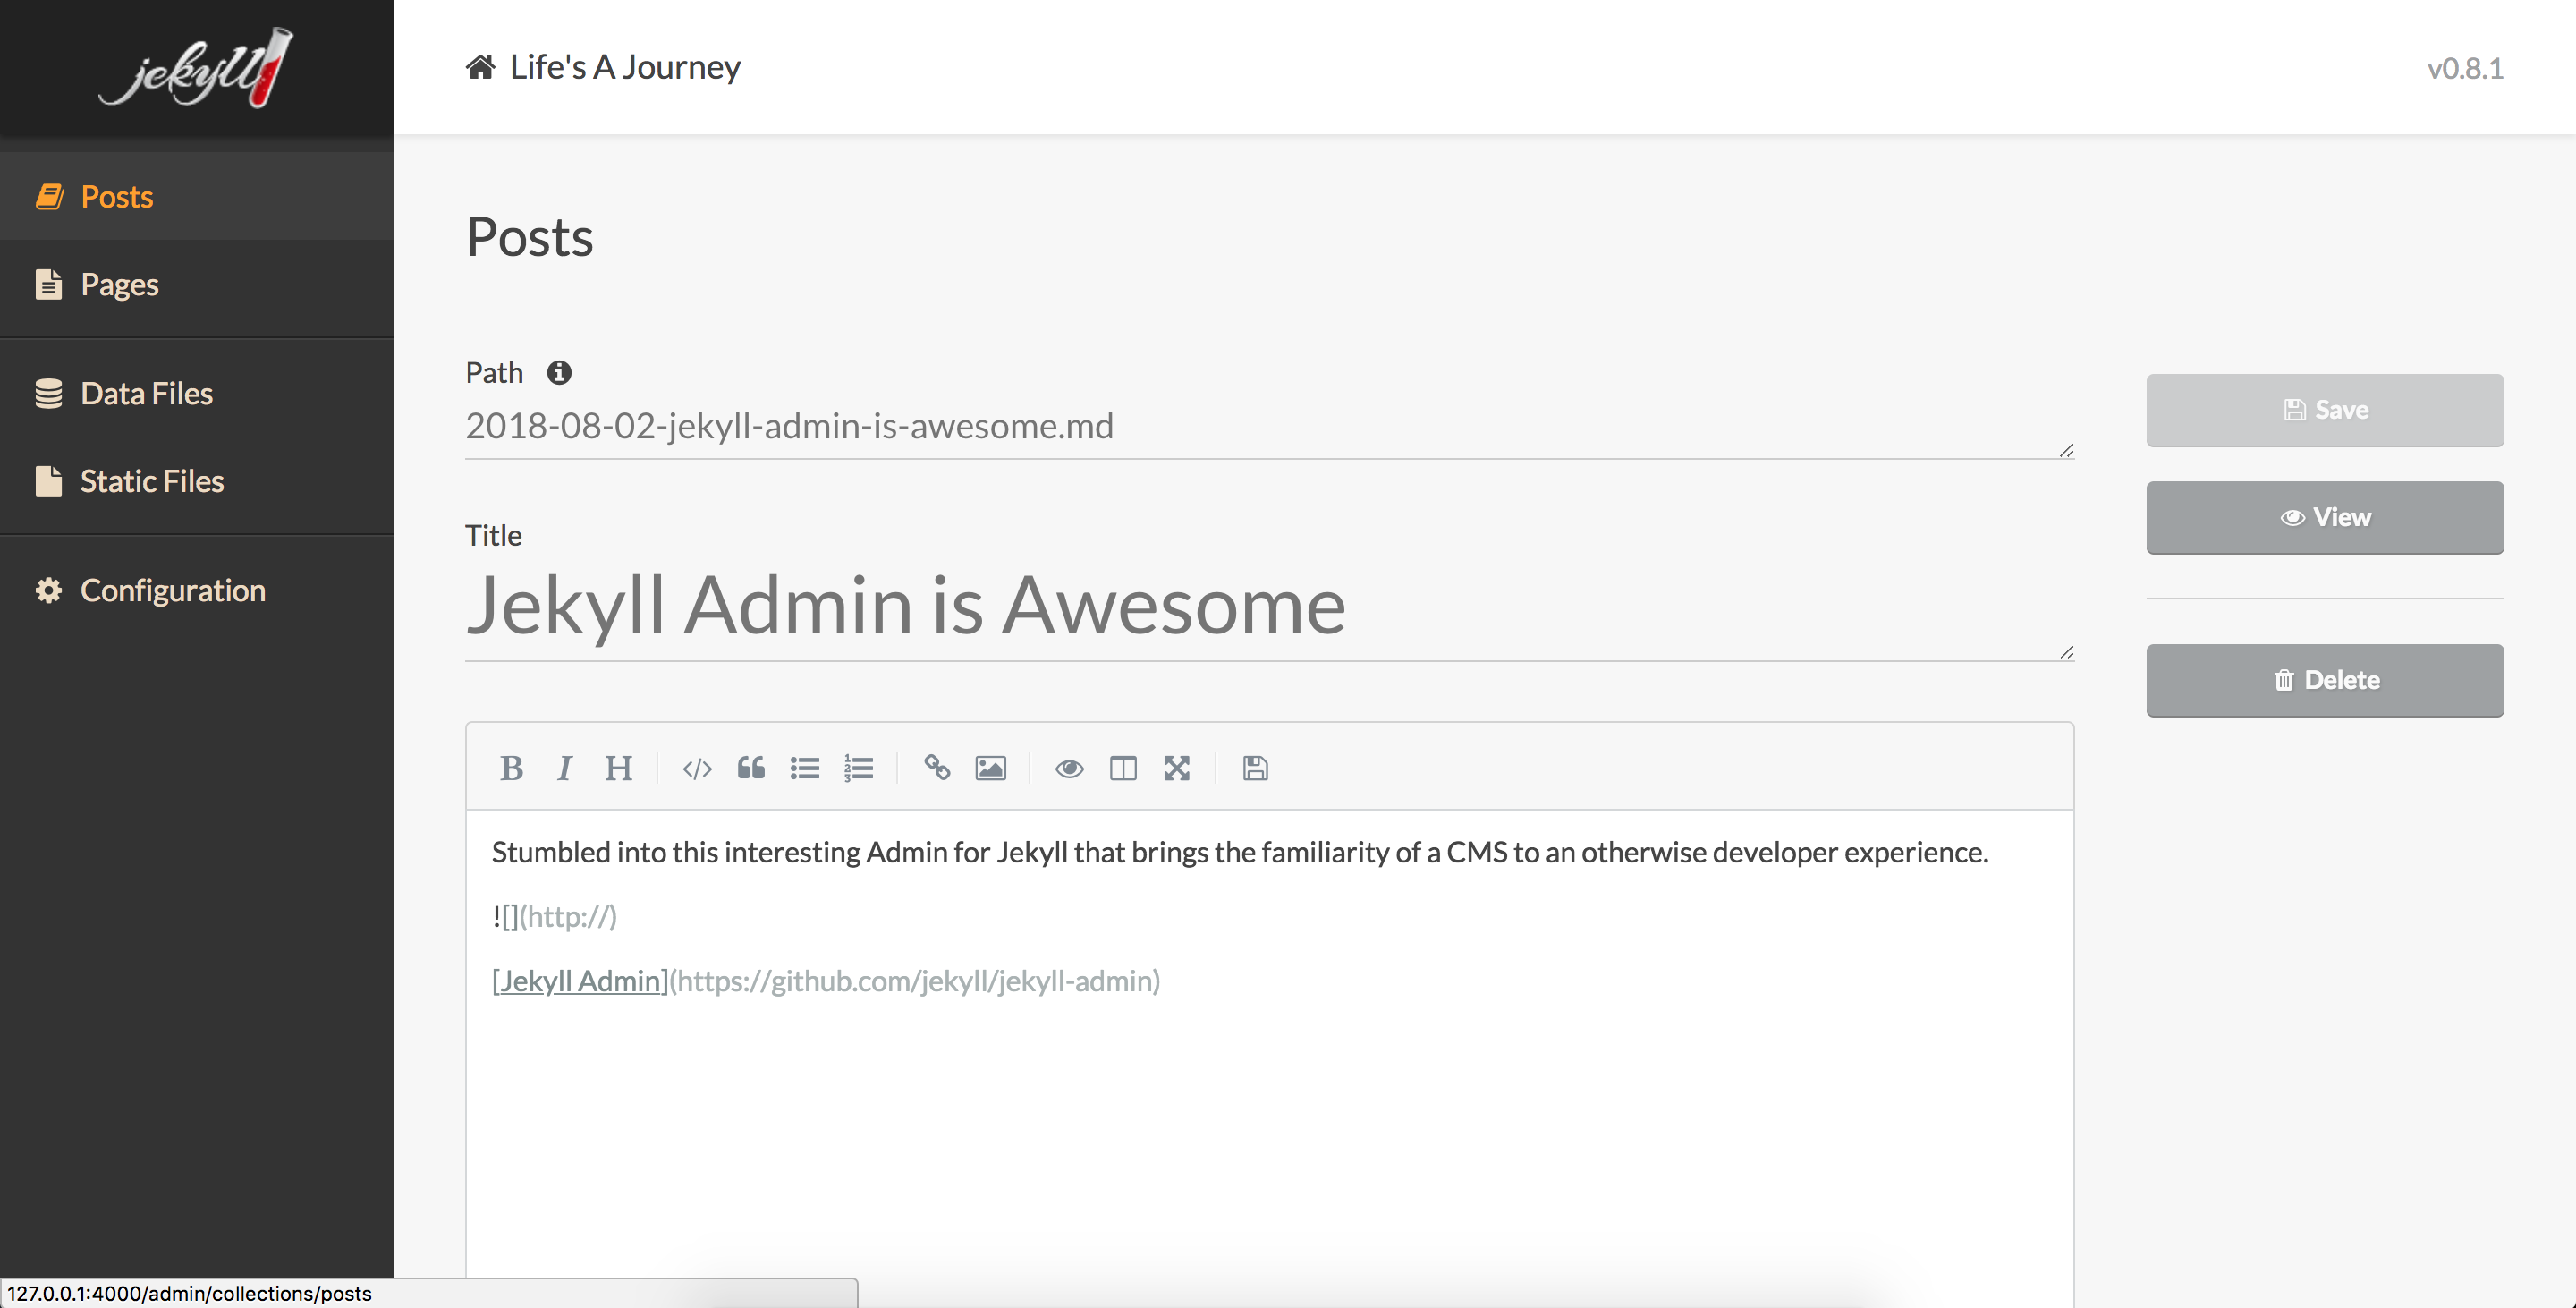
Task: Create a numbered list
Action: [859, 768]
